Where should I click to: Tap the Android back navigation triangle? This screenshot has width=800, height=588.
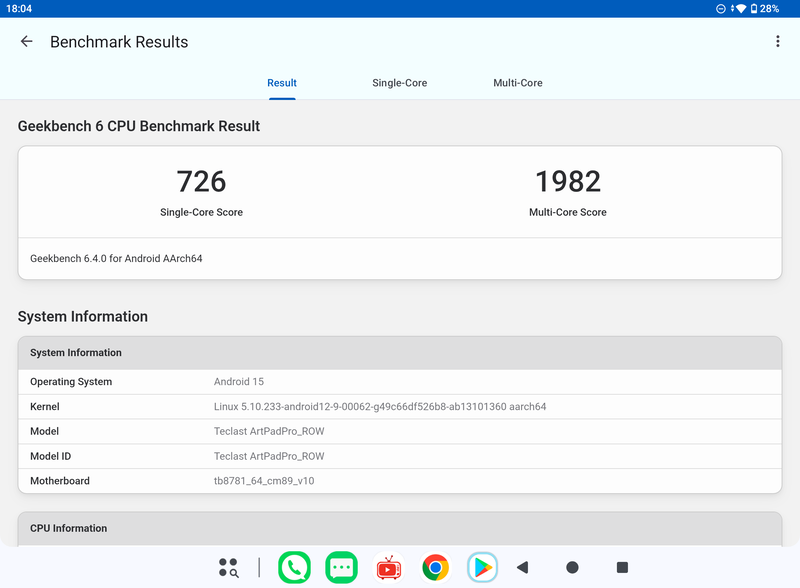point(524,567)
